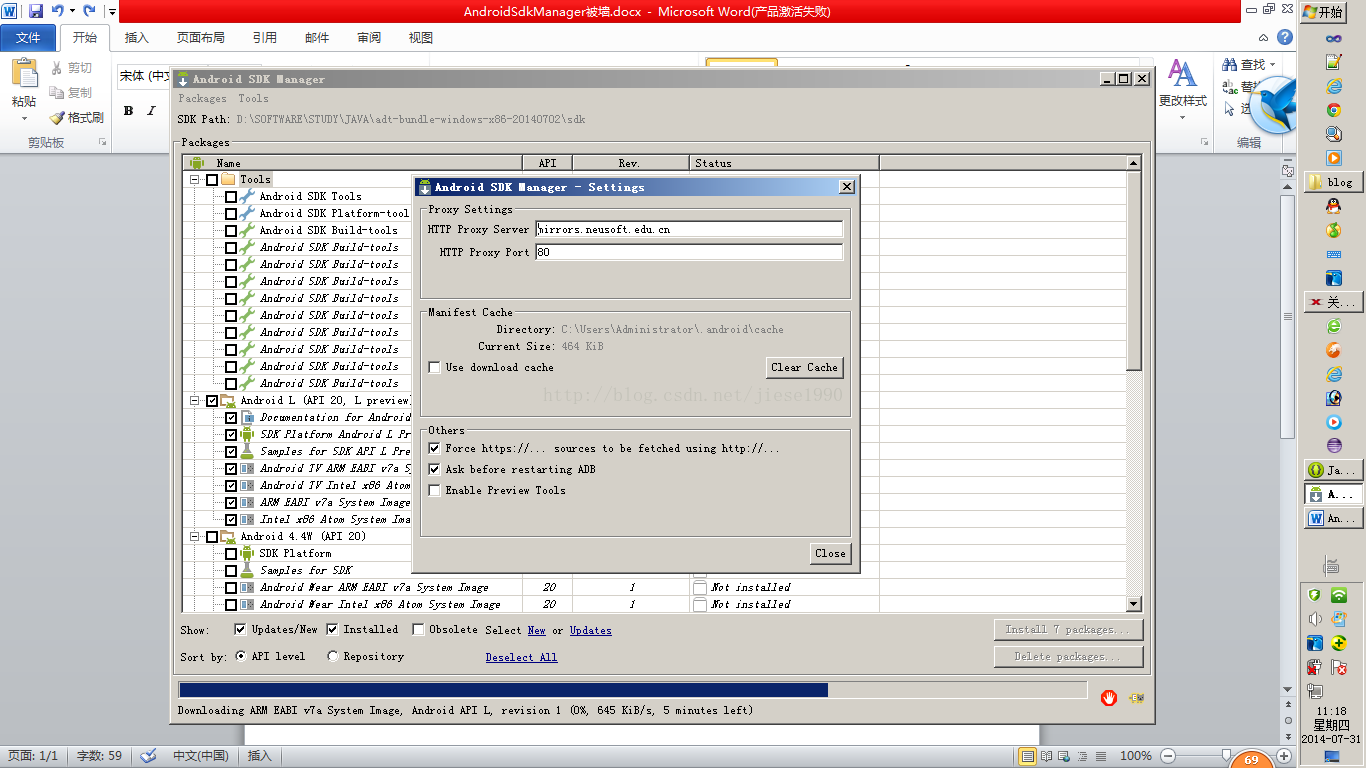This screenshot has height=768, width=1366.
Task: Switch to Insert (插入) ribbon tab
Action: [136, 38]
